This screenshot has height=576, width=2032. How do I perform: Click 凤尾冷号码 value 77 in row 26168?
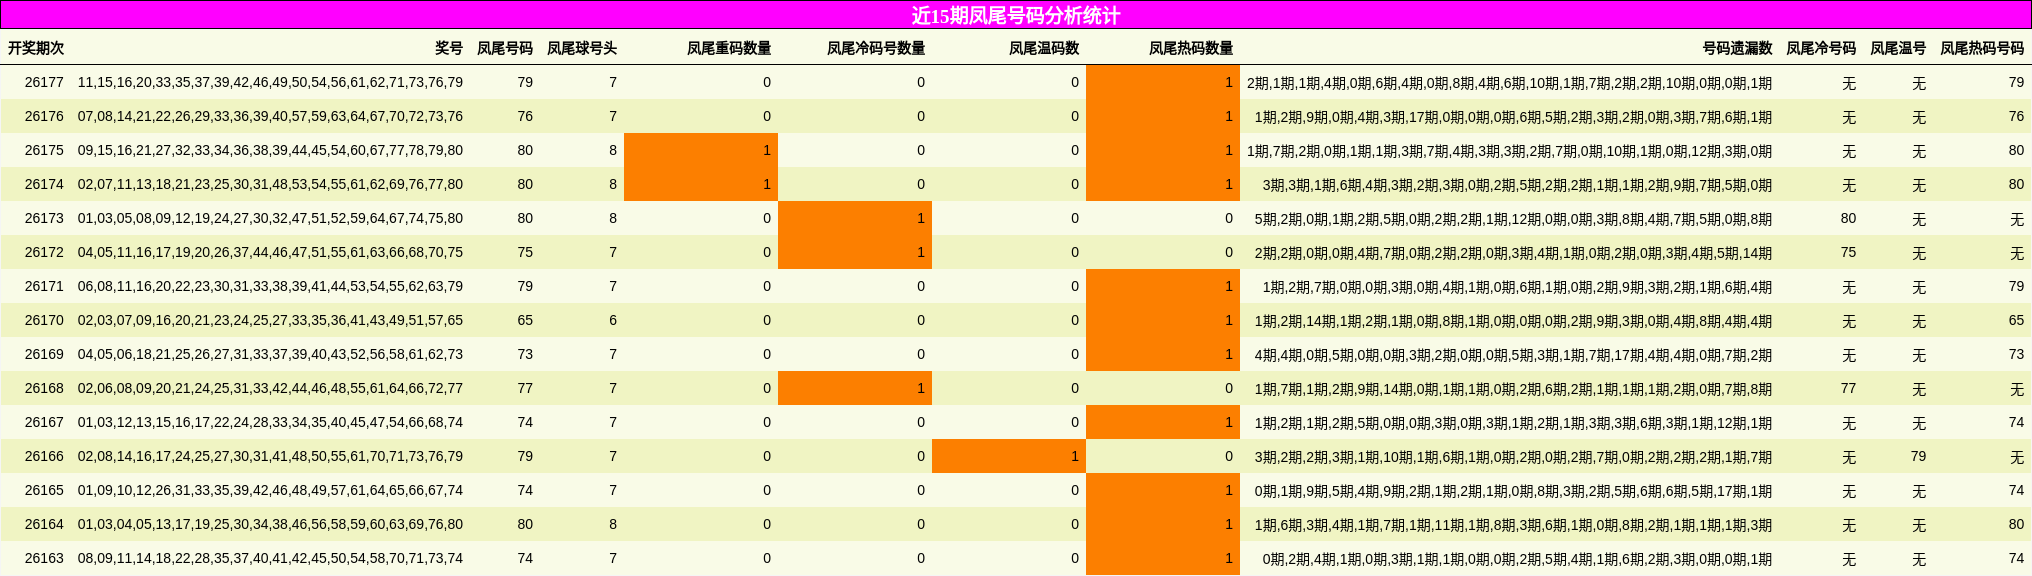tap(1848, 388)
